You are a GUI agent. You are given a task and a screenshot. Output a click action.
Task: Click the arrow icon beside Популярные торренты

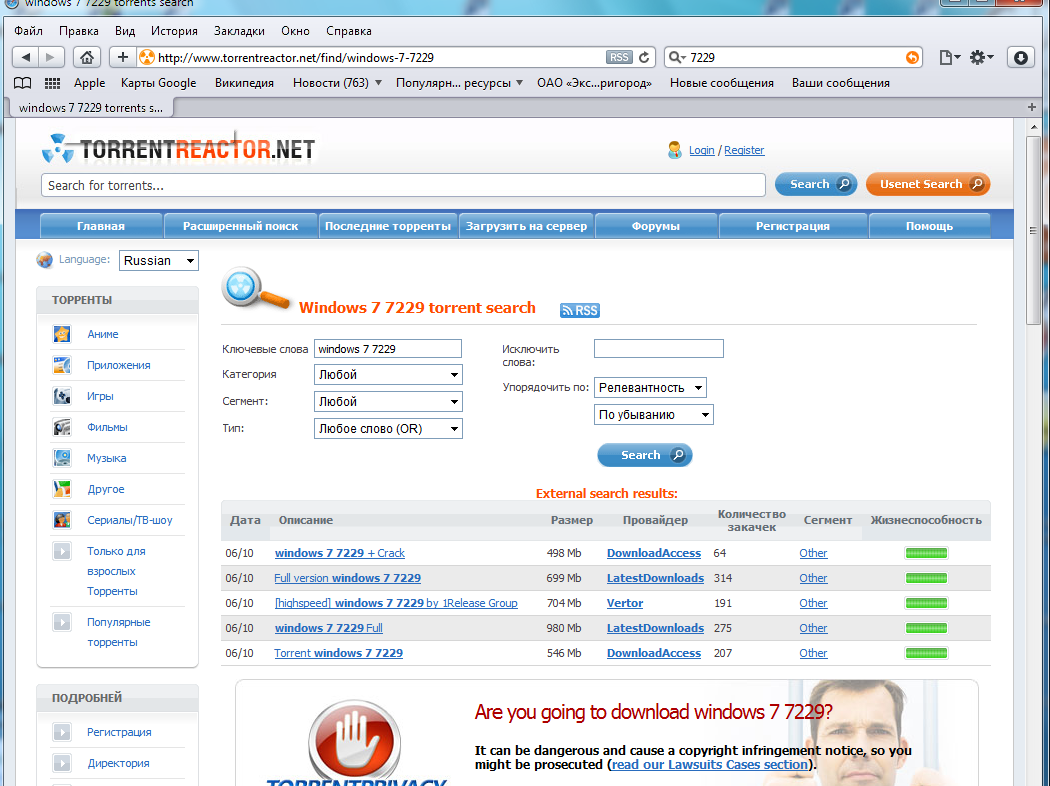pyautogui.click(x=62, y=622)
